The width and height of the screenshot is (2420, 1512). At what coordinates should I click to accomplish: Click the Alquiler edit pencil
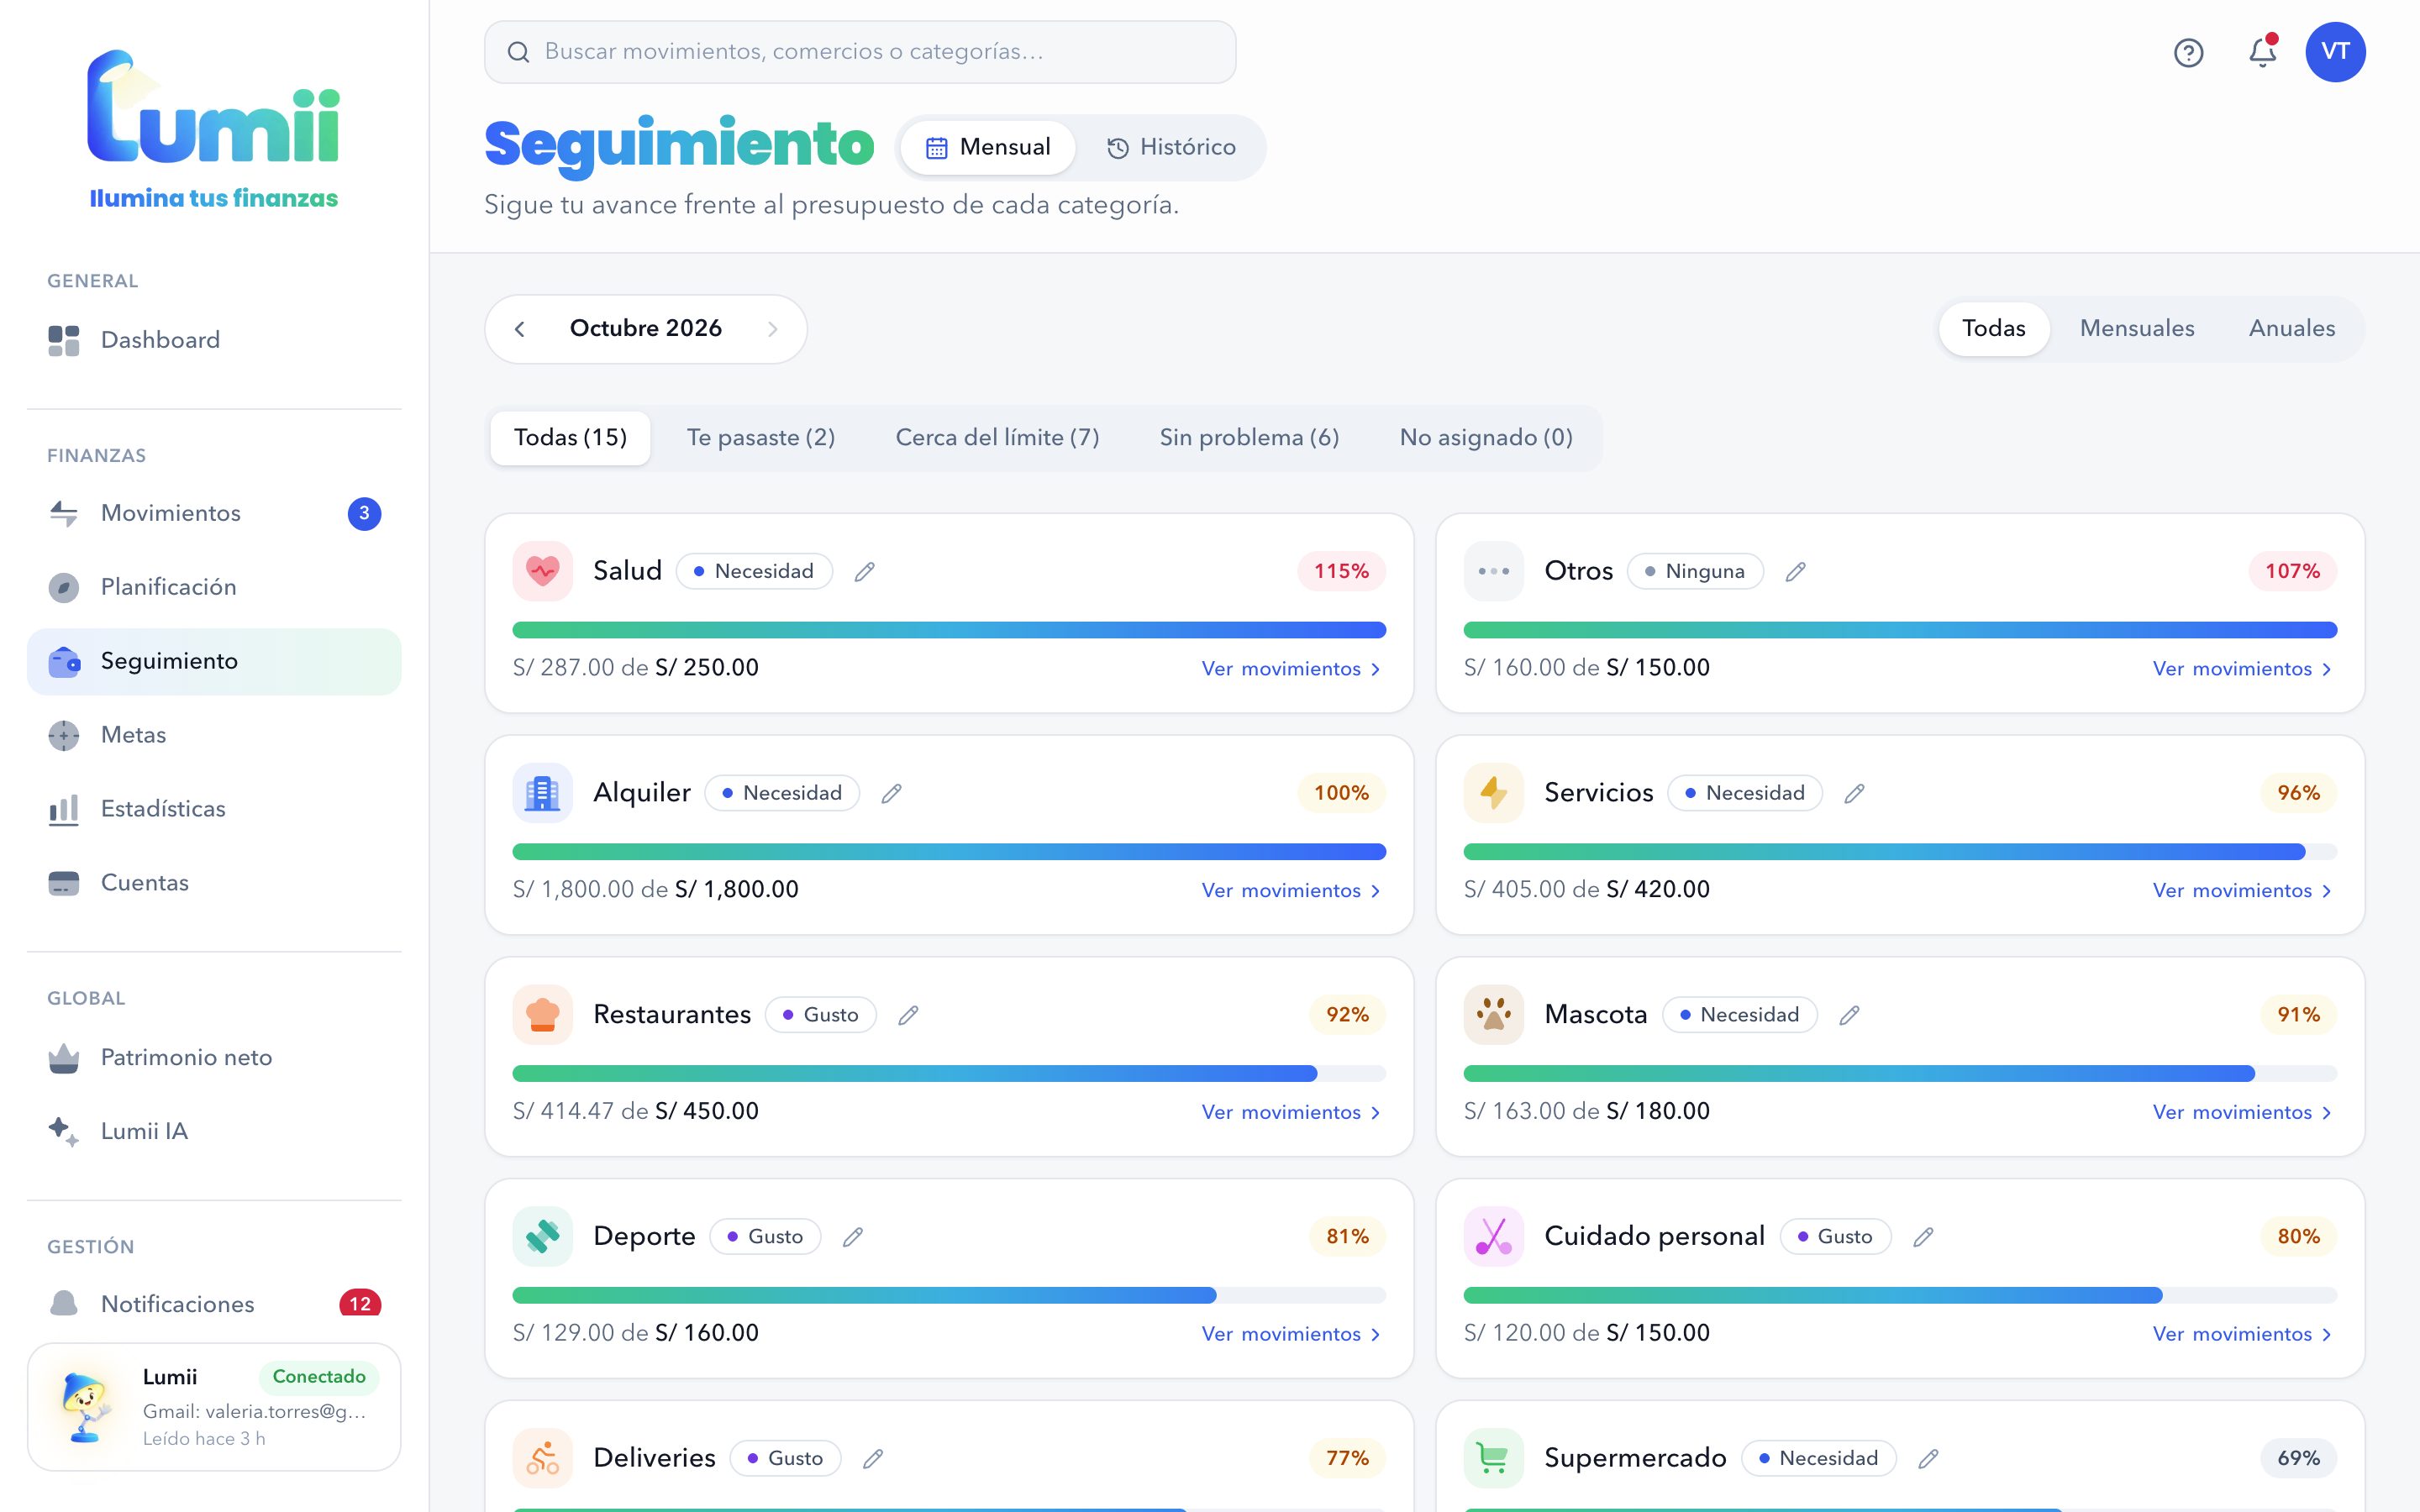click(x=892, y=793)
